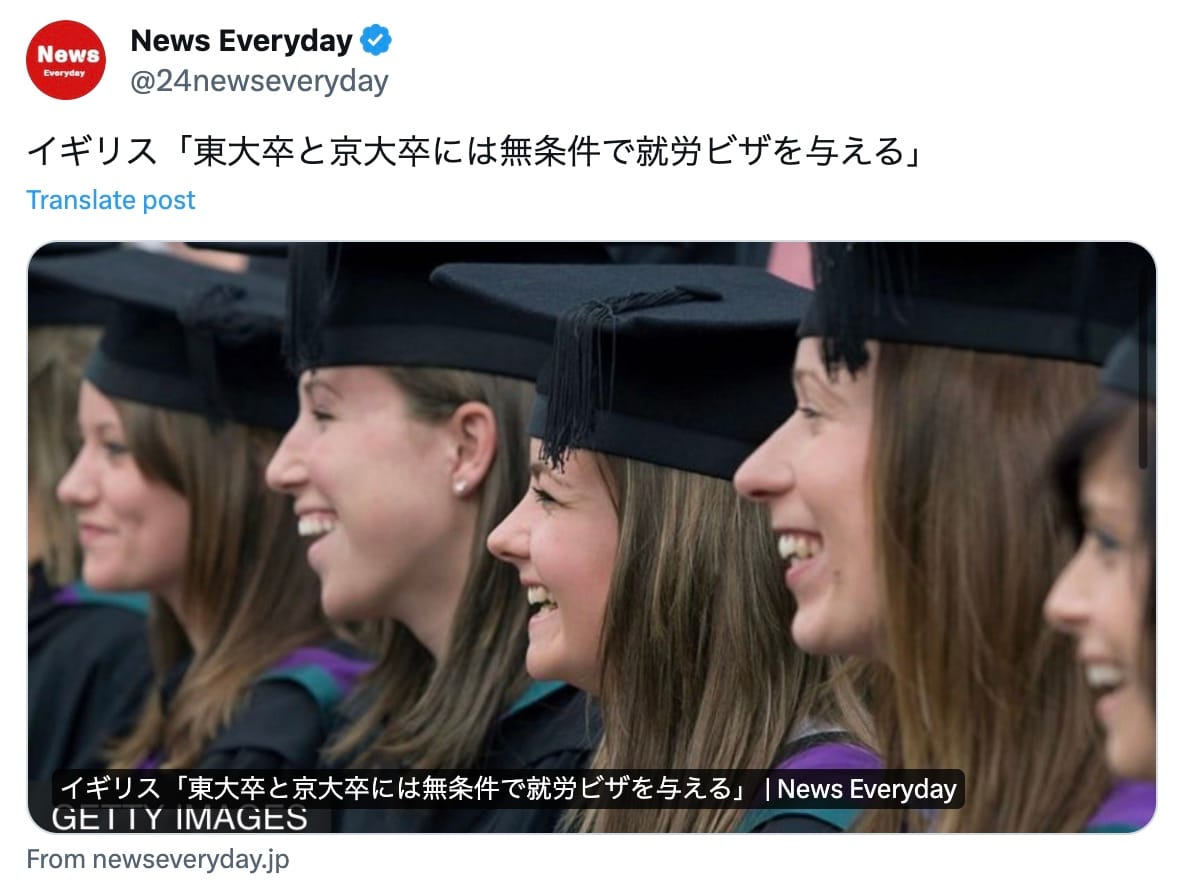This screenshot has height=893, width=1190.
Task: Select the Japanese post text about work visas
Action: tap(474, 150)
